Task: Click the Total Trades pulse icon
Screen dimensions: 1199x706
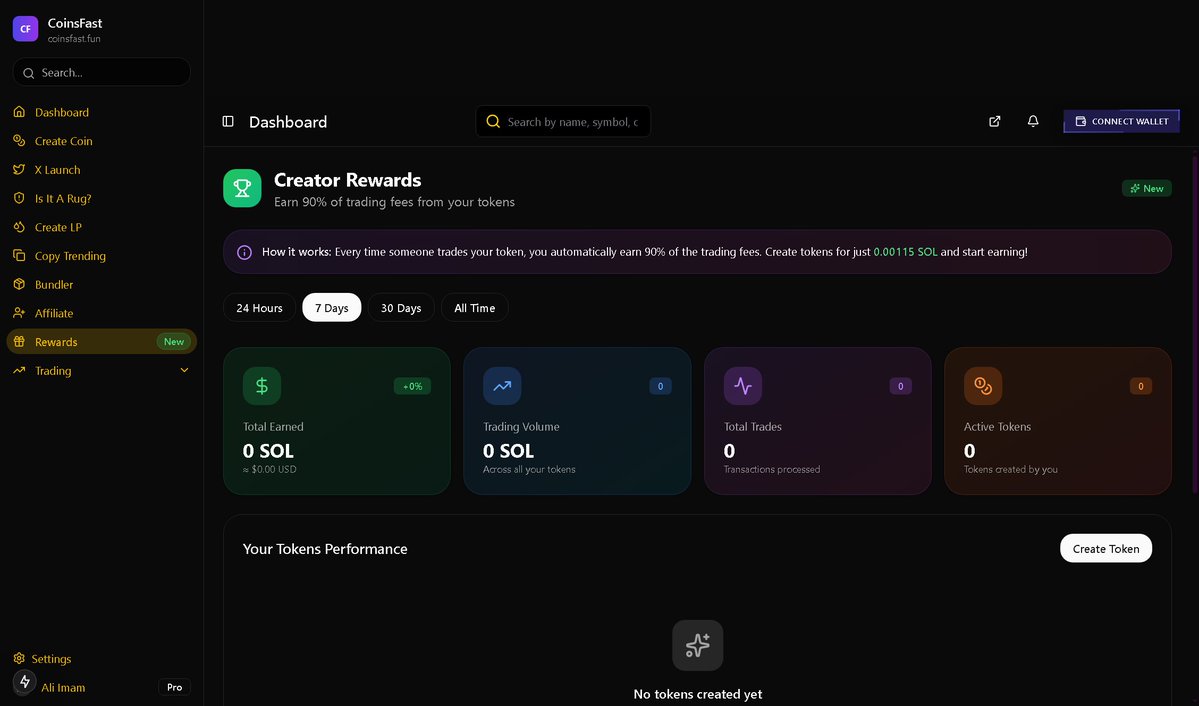Action: [x=742, y=386]
